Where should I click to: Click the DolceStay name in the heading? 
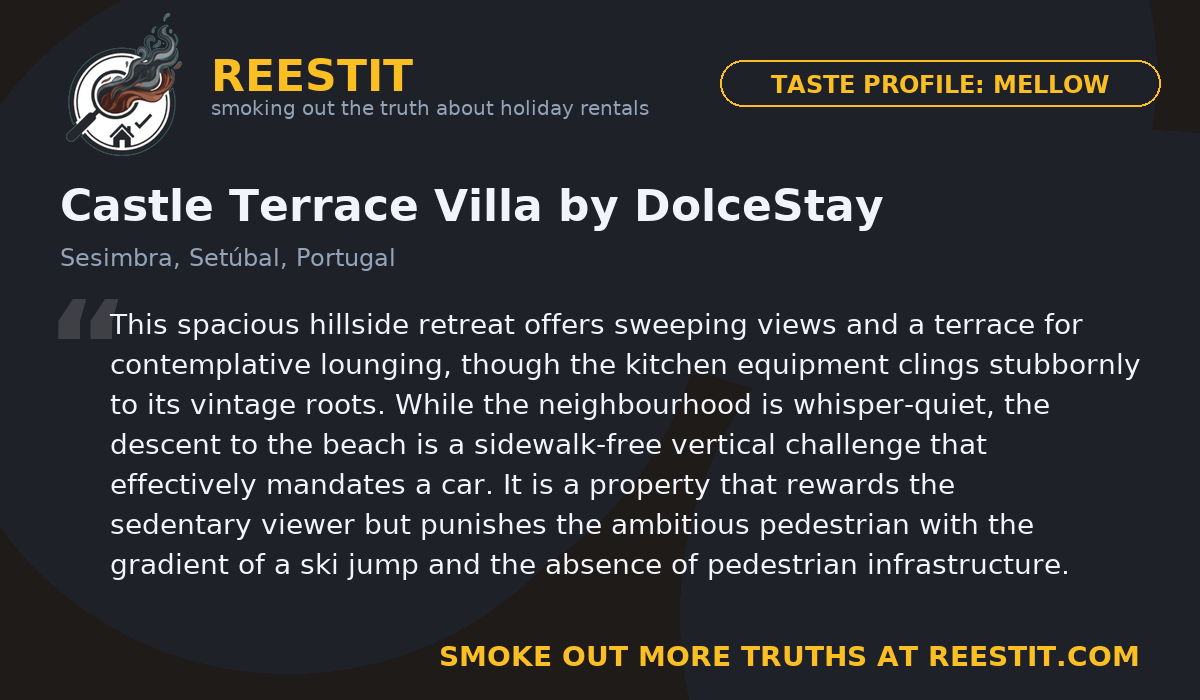pos(758,206)
